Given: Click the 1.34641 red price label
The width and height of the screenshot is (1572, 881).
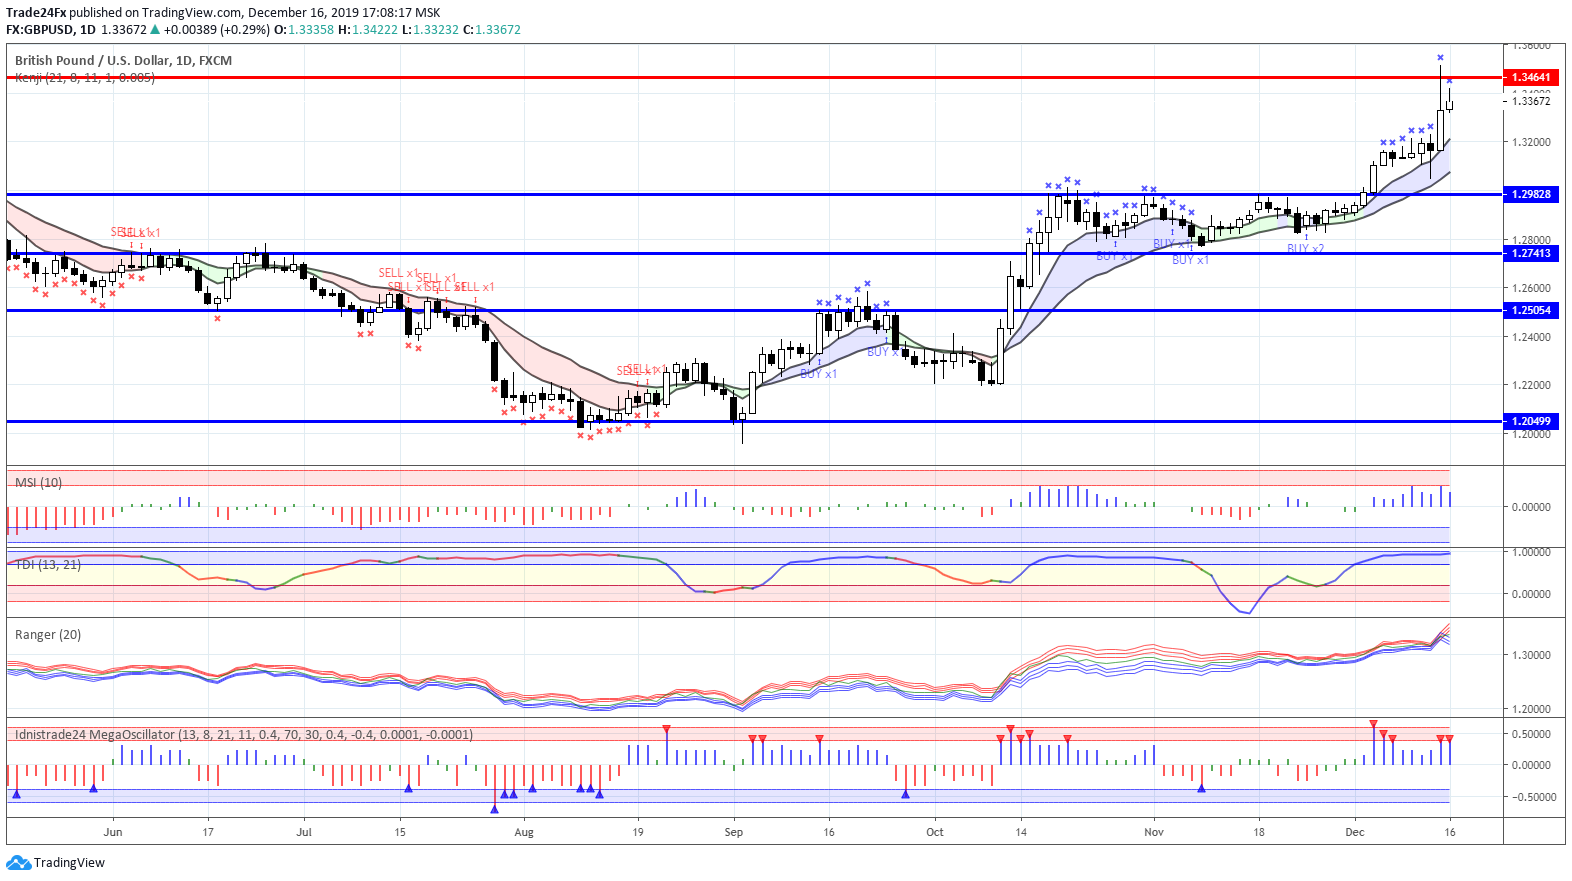Looking at the screenshot, I should tap(1530, 77).
